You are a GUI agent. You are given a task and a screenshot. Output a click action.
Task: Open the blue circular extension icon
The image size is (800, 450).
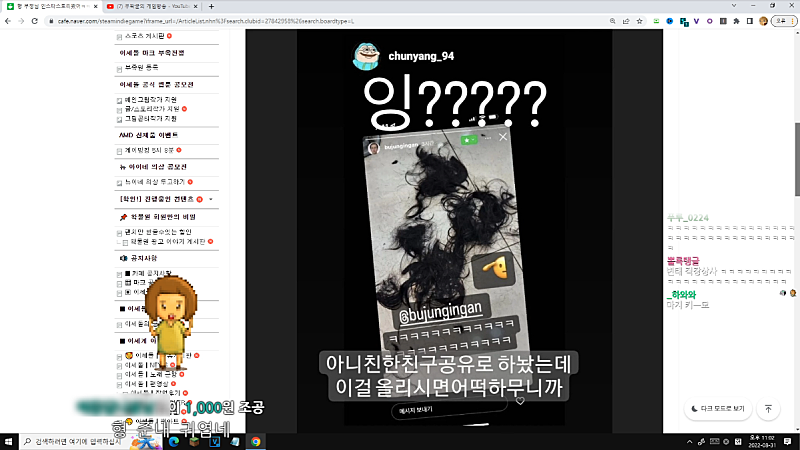pyautogui.click(x=670, y=21)
